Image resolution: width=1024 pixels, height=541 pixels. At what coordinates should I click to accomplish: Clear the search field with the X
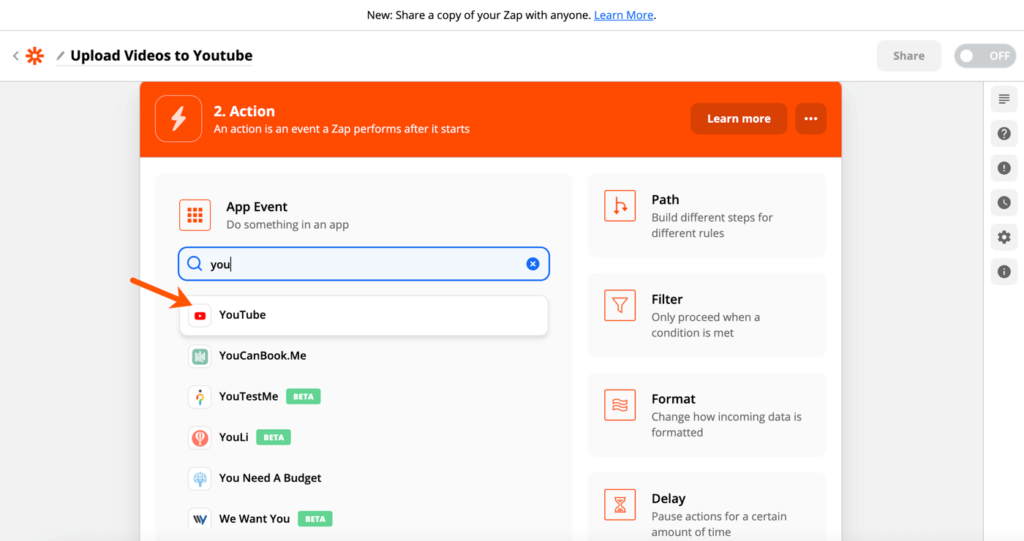pos(533,264)
